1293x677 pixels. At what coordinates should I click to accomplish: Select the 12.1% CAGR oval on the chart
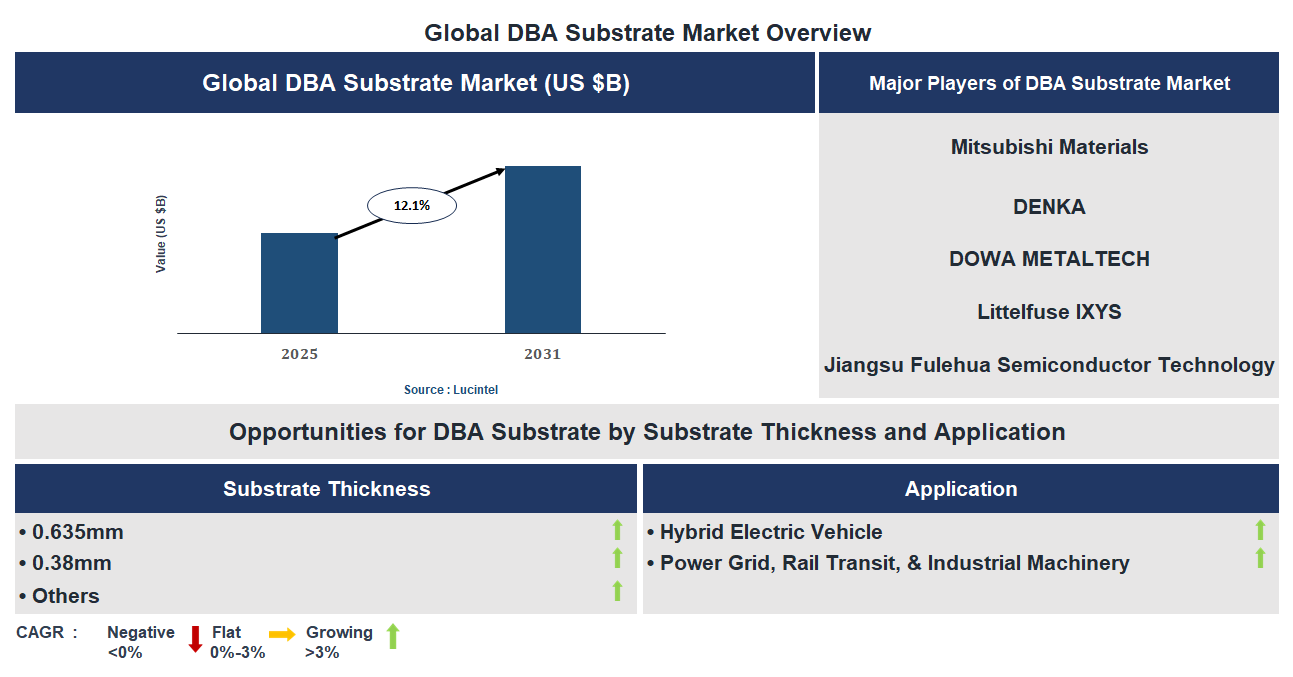[411, 203]
